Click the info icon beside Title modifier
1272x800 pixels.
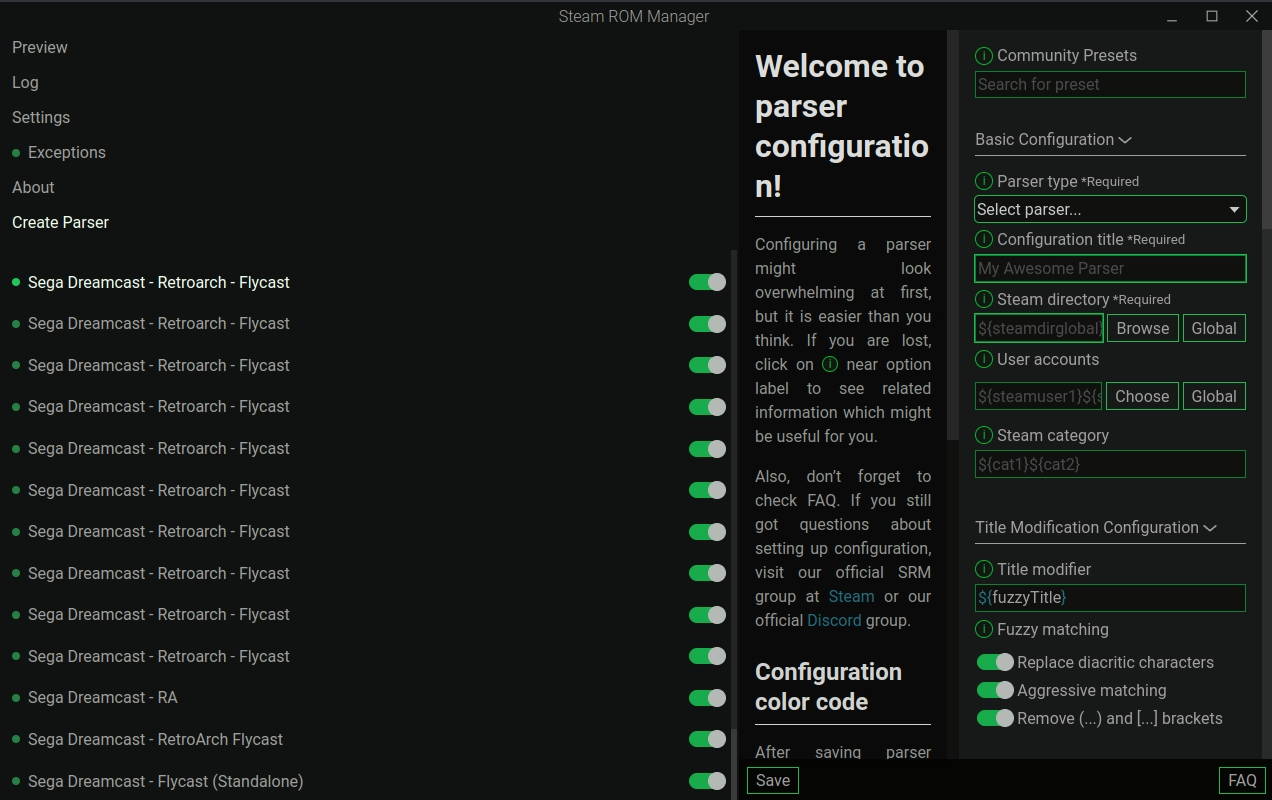[985, 569]
